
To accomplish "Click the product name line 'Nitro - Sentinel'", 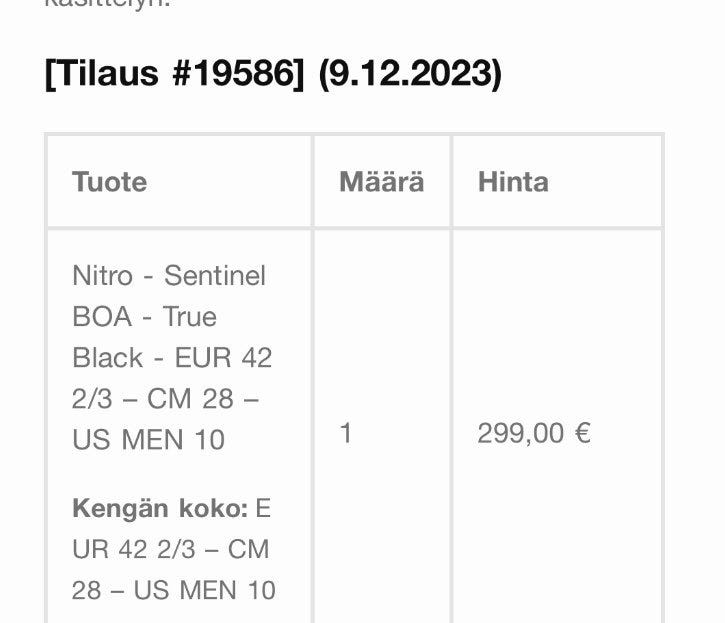I will click(169, 275).
